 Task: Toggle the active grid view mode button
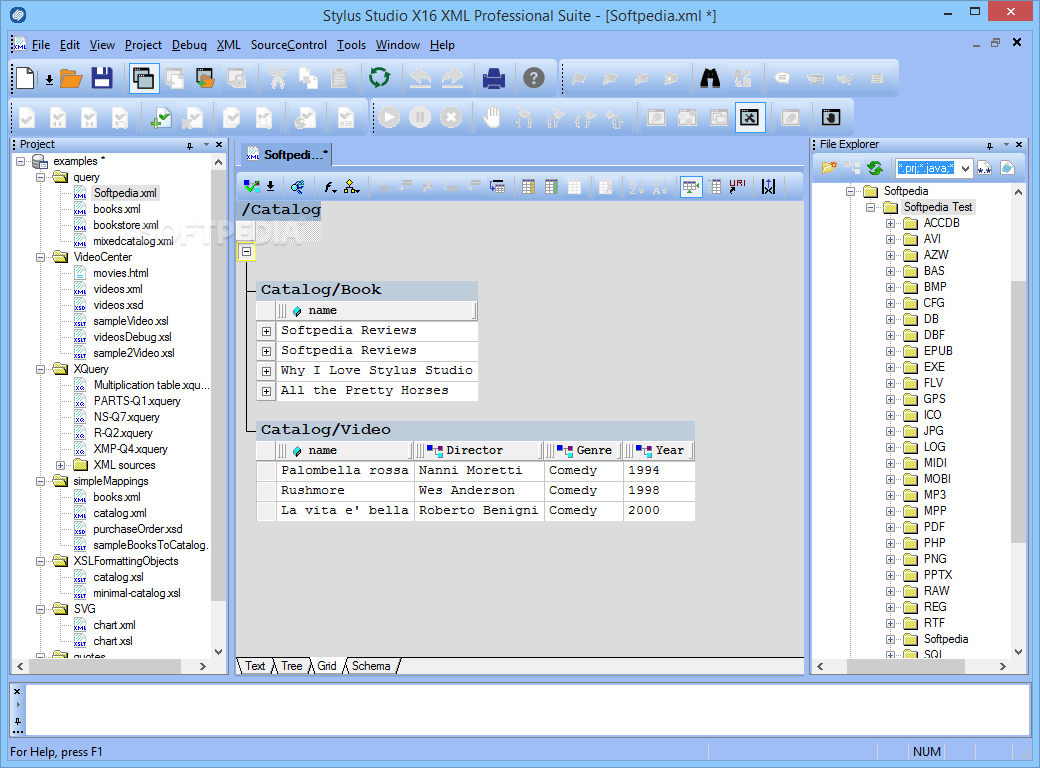pos(690,187)
